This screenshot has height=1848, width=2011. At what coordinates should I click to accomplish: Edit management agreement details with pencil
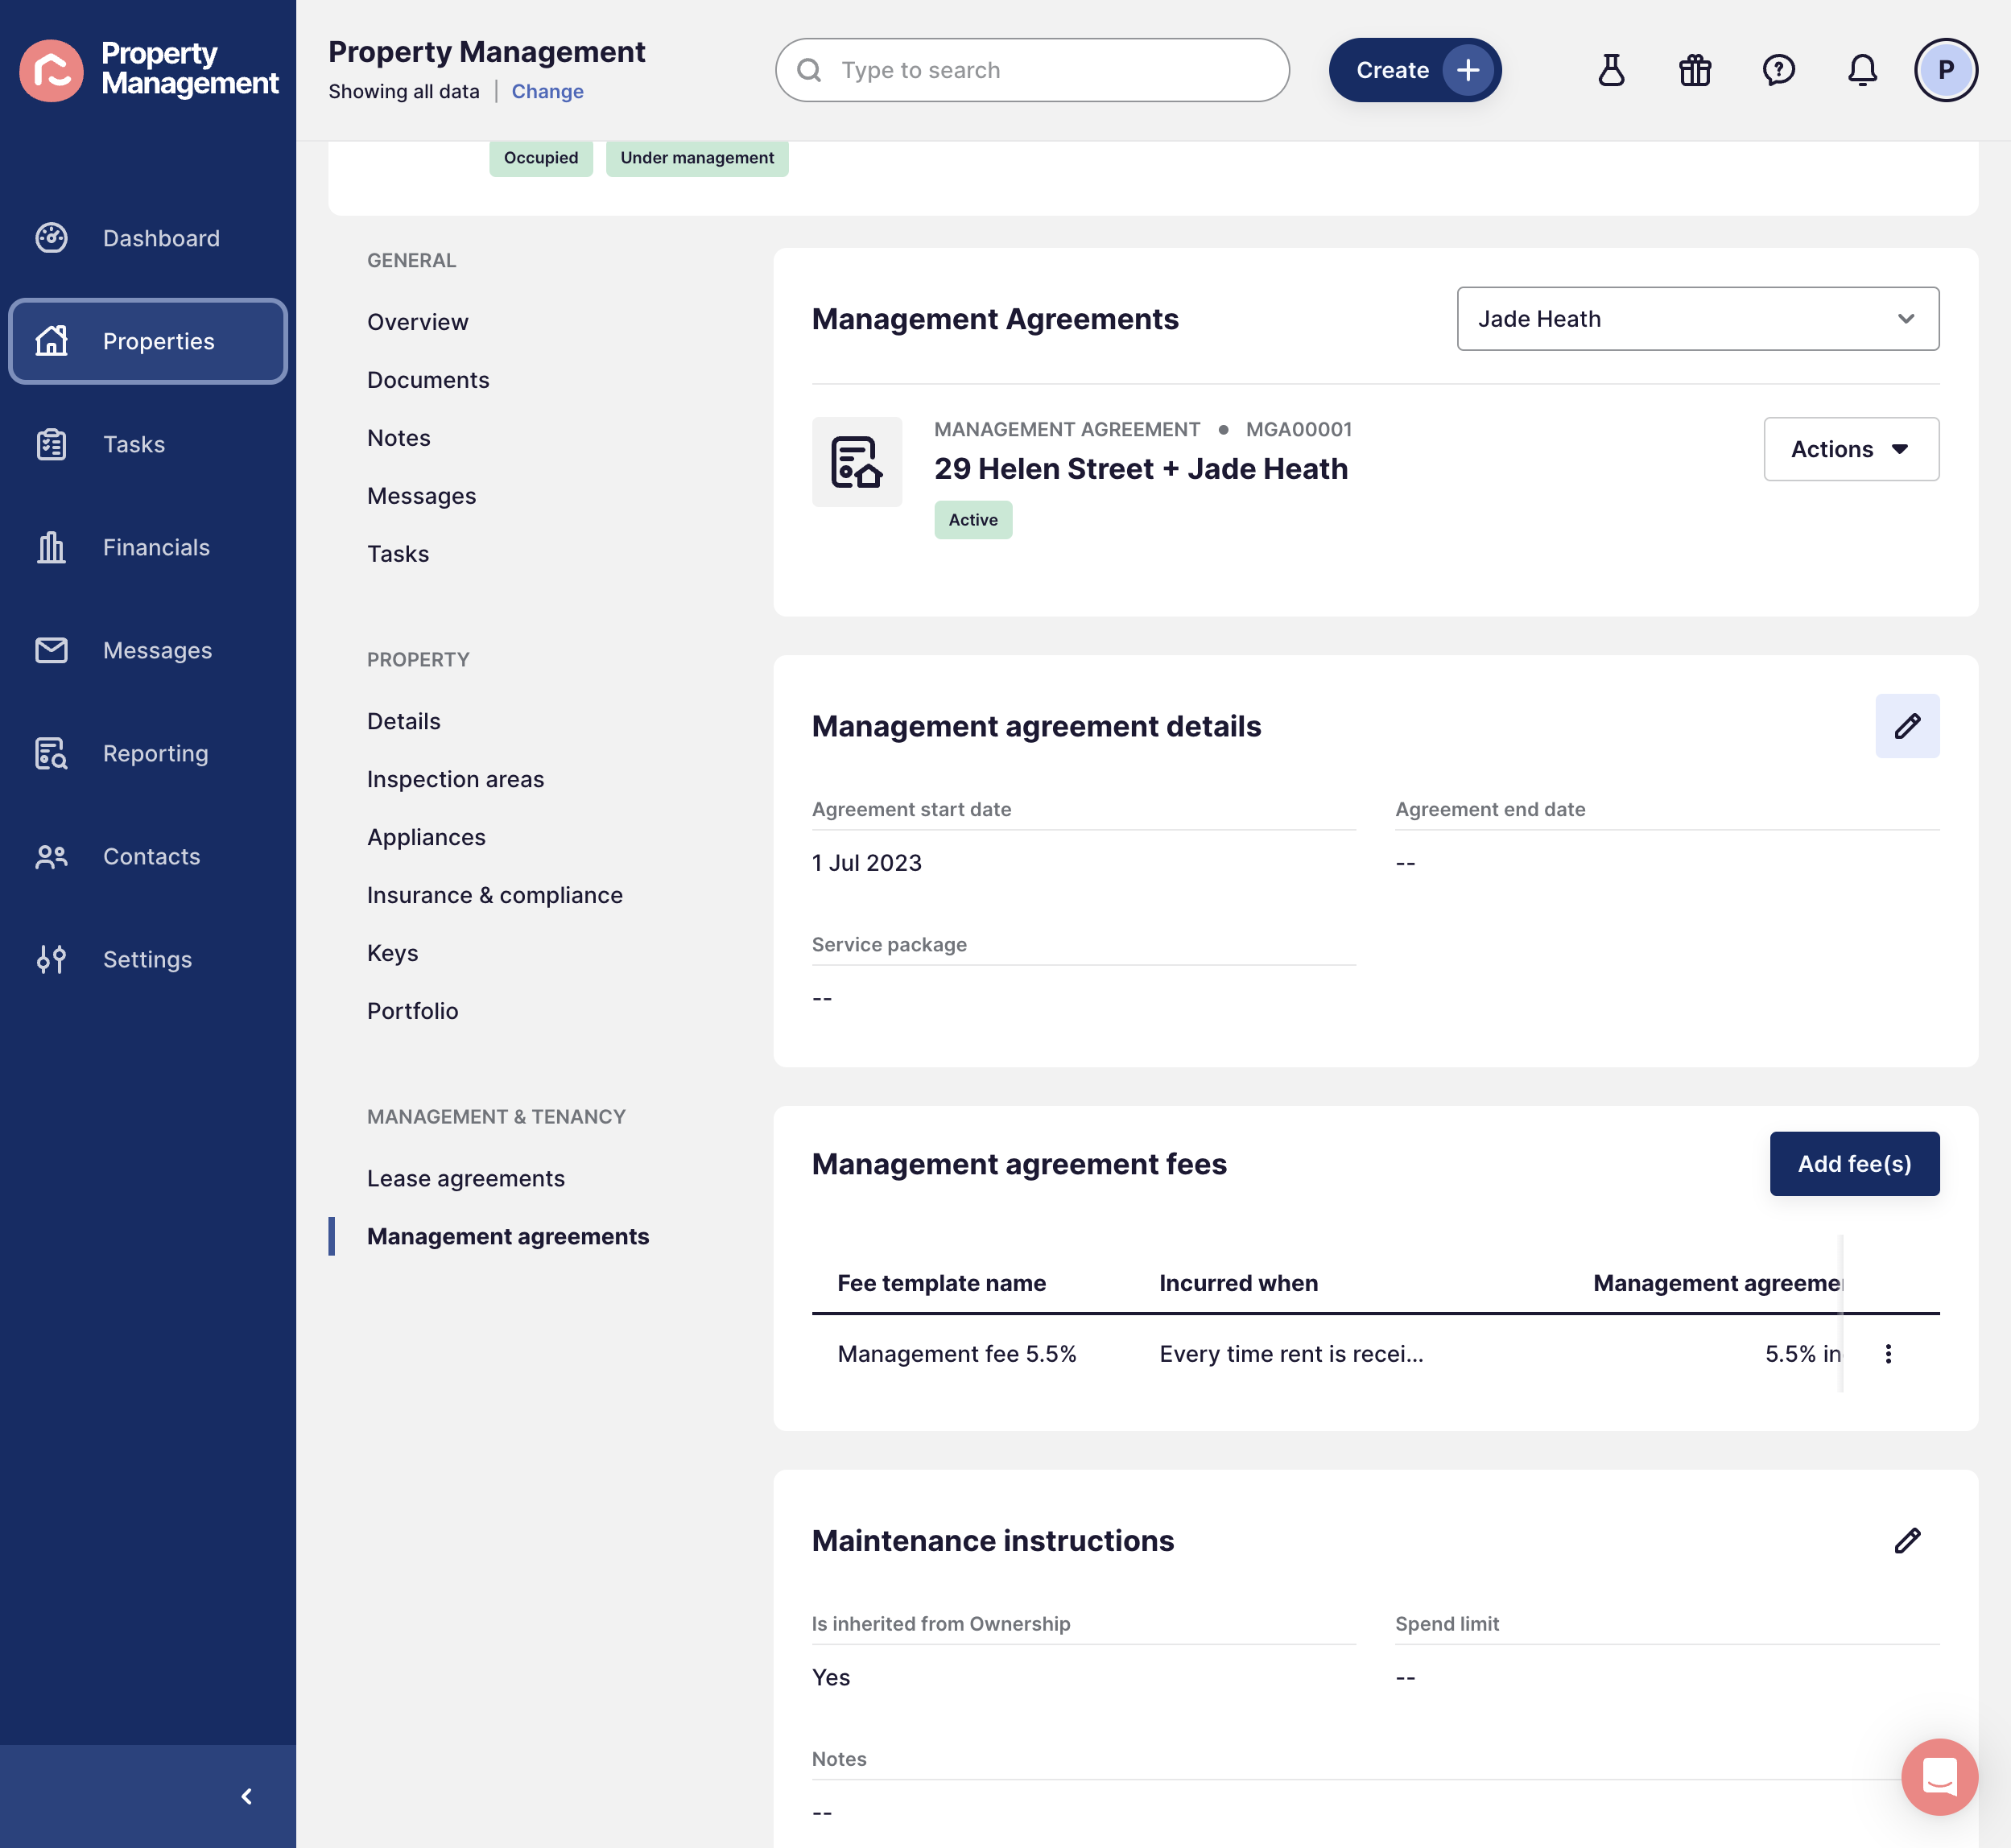(1907, 726)
